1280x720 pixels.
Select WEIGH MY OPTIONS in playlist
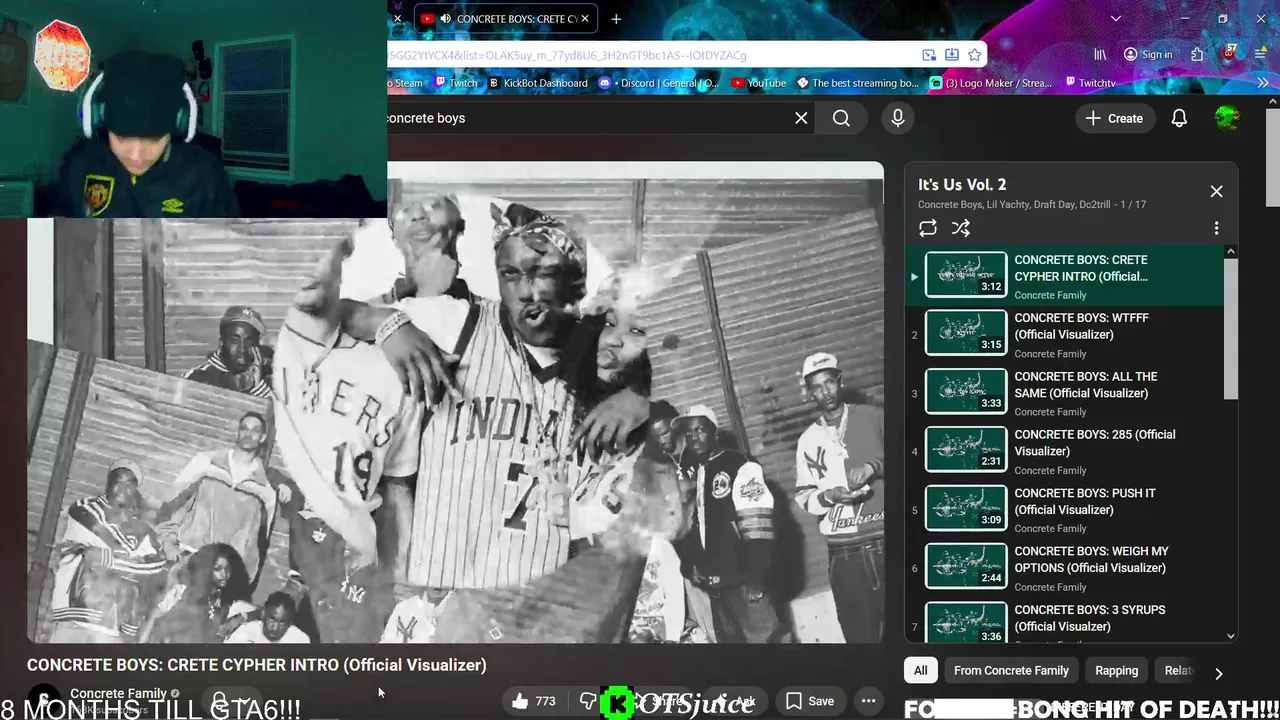pos(1064,567)
